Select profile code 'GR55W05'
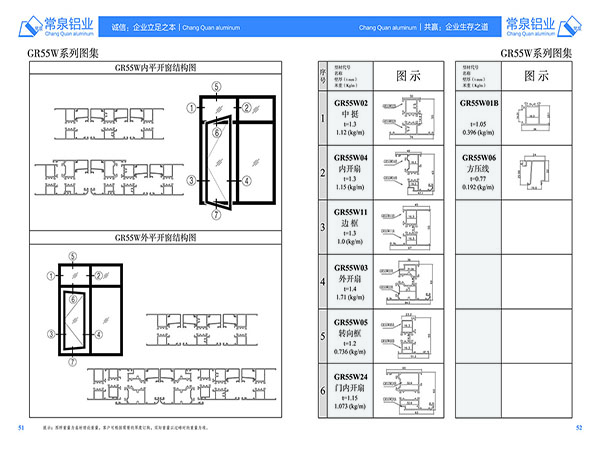Image resolution: width=600 pixels, height=450 pixels. click(x=351, y=322)
